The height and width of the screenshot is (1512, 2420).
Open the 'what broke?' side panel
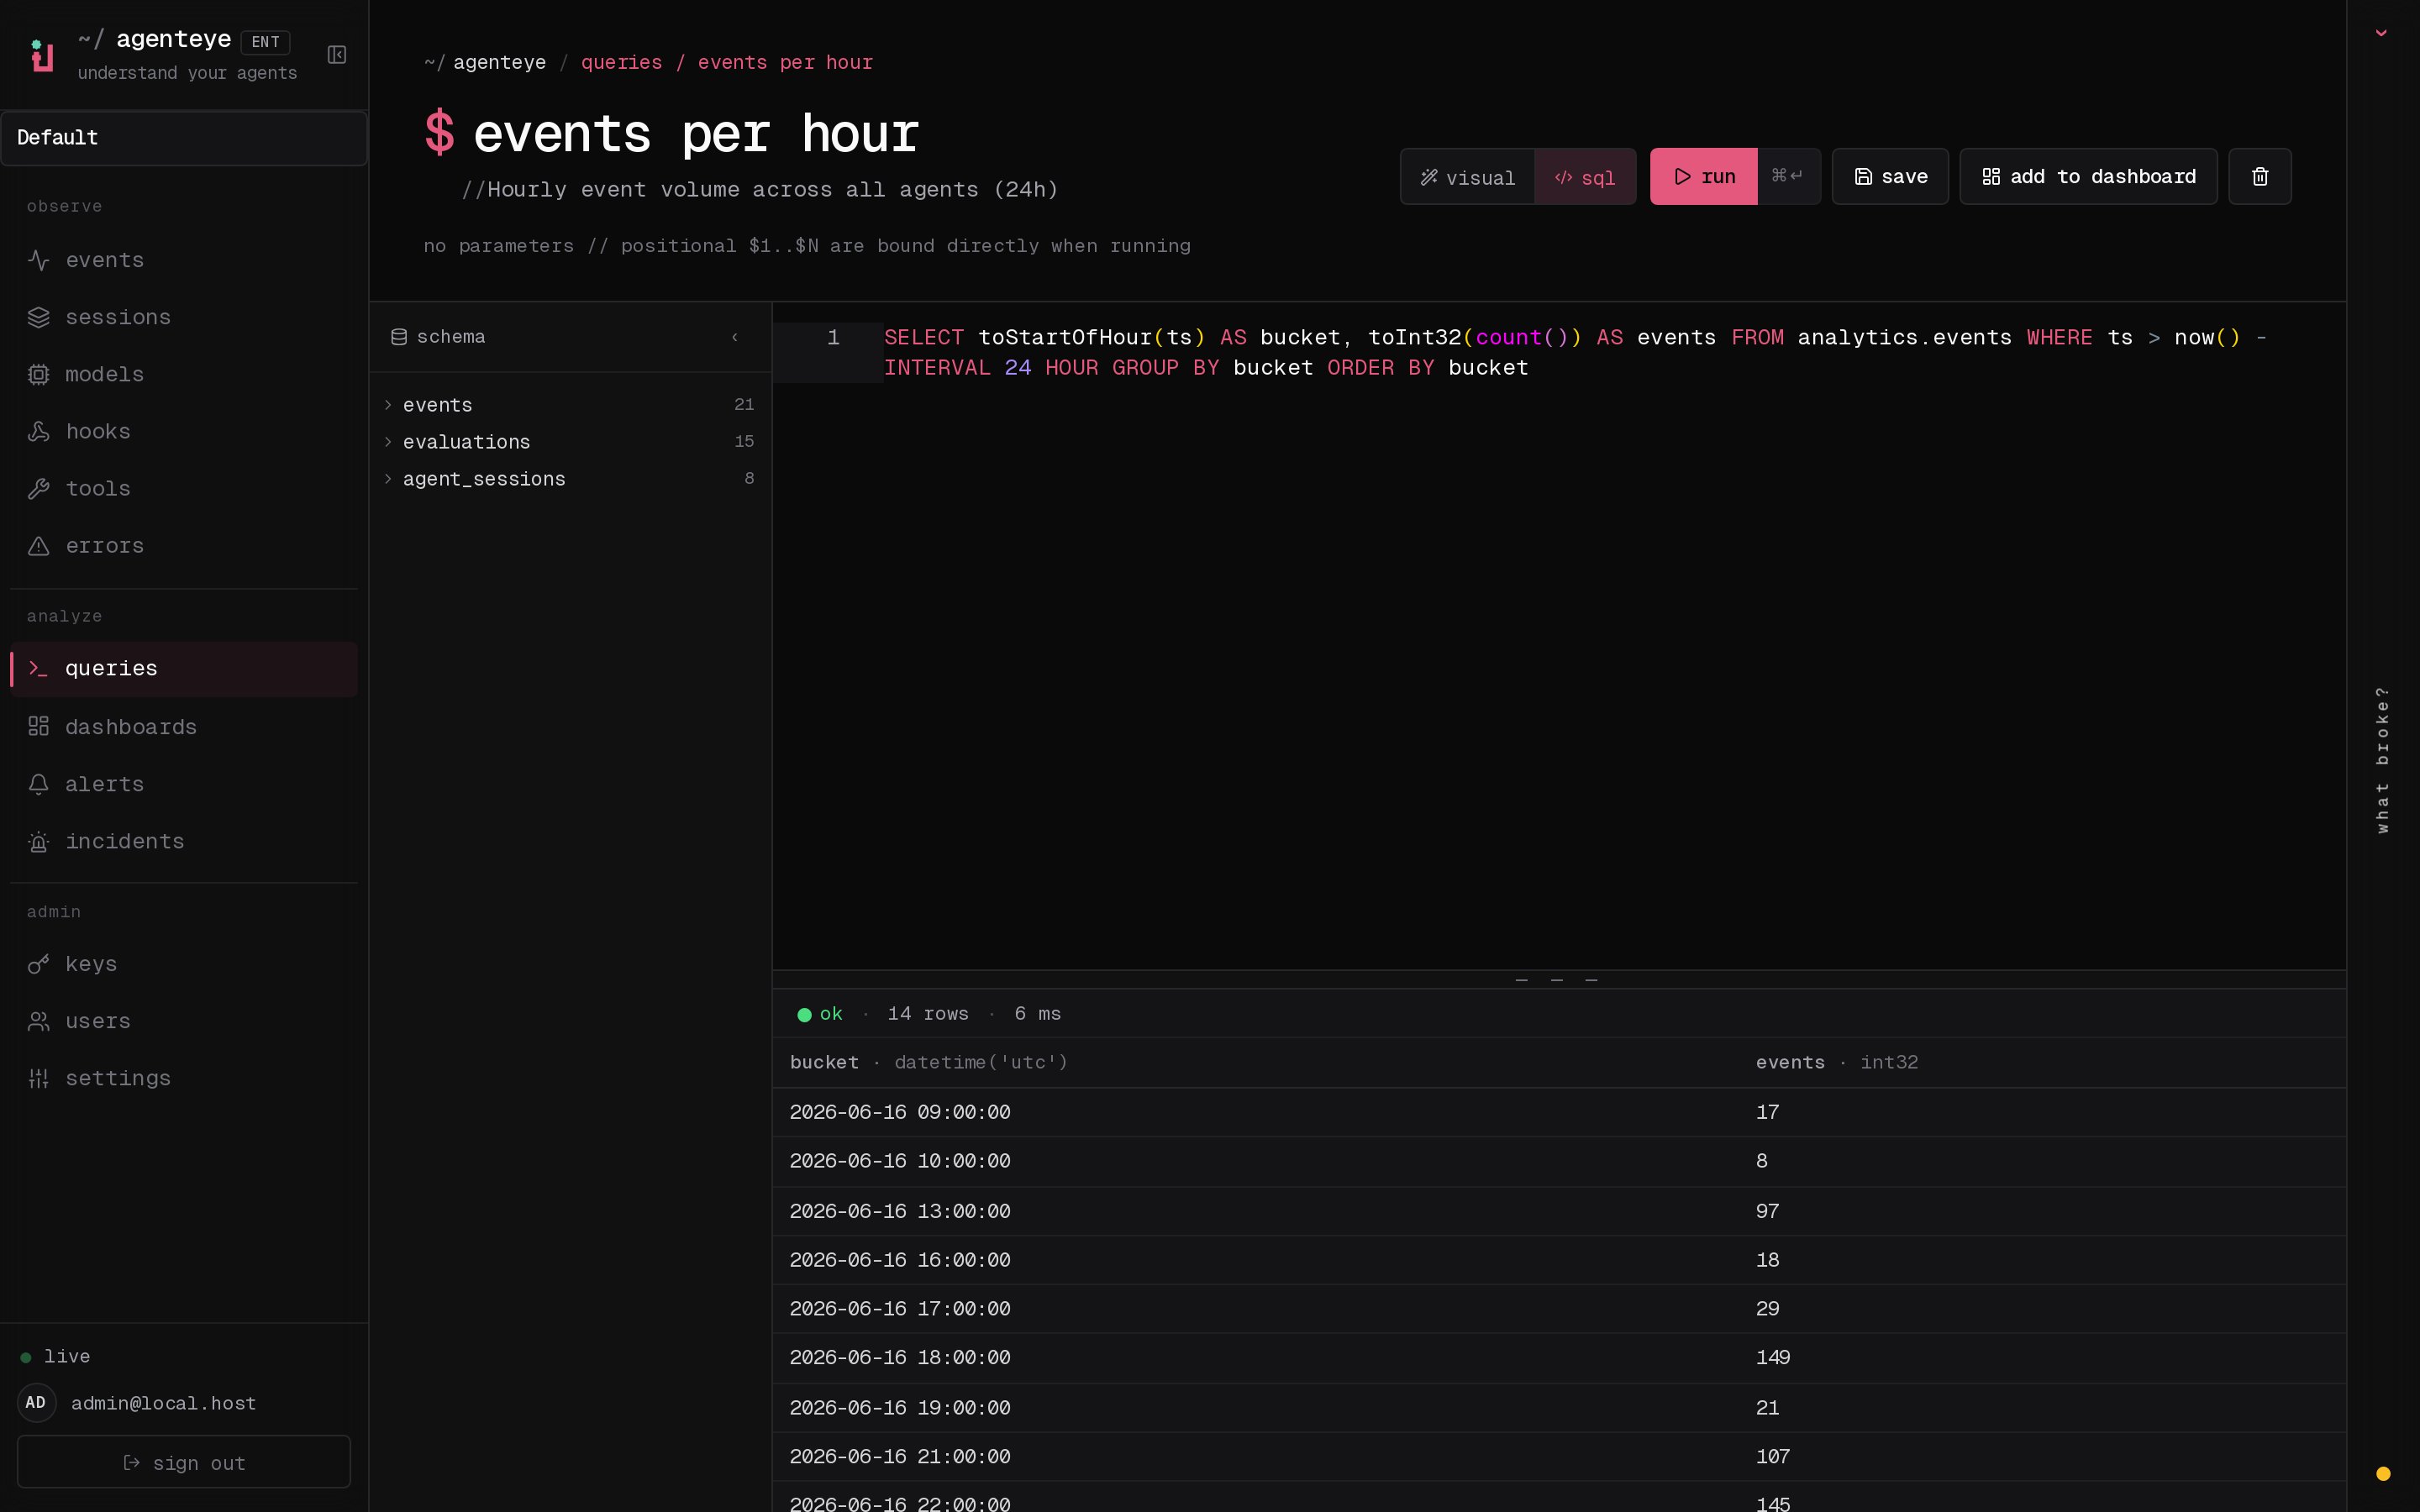click(x=2382, y=759)
